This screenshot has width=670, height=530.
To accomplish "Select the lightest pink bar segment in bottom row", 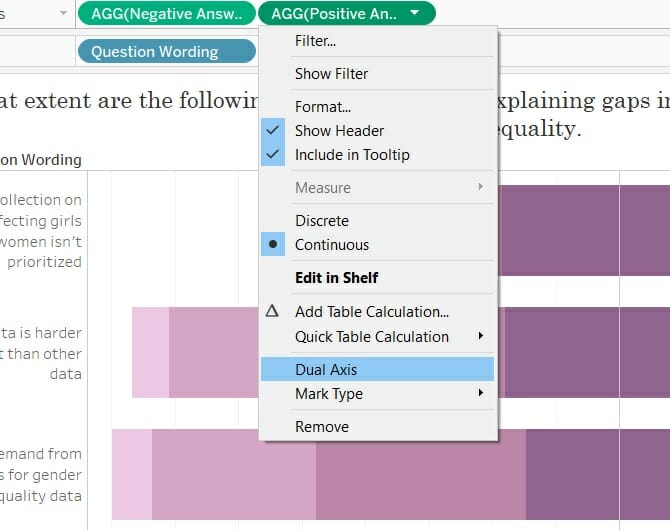I will [x=132, y=474].
